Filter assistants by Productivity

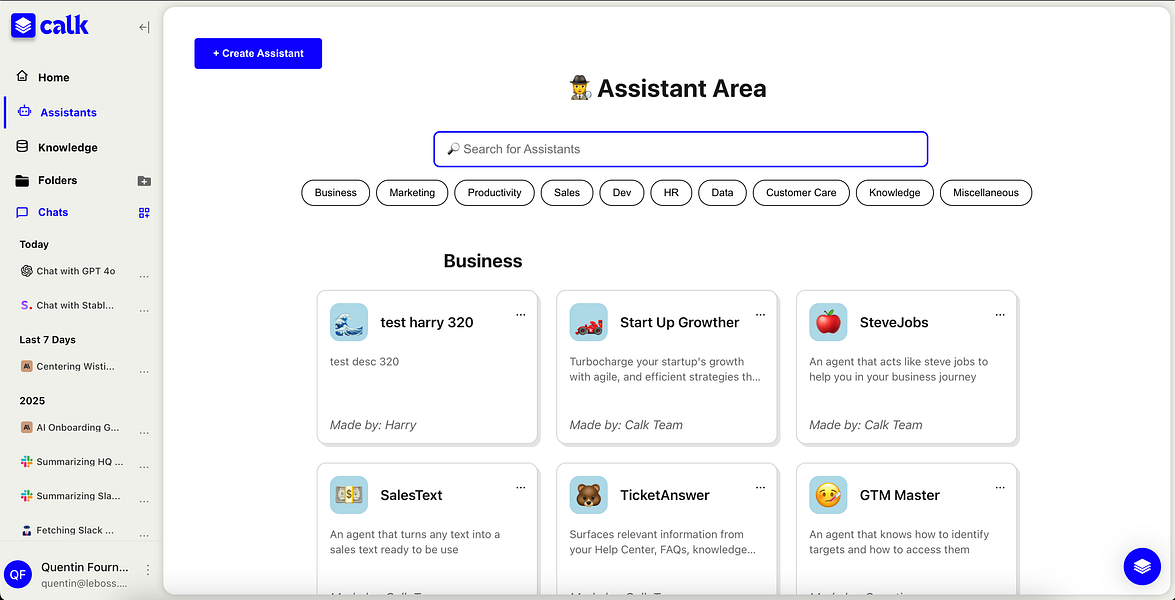[495, 193]
